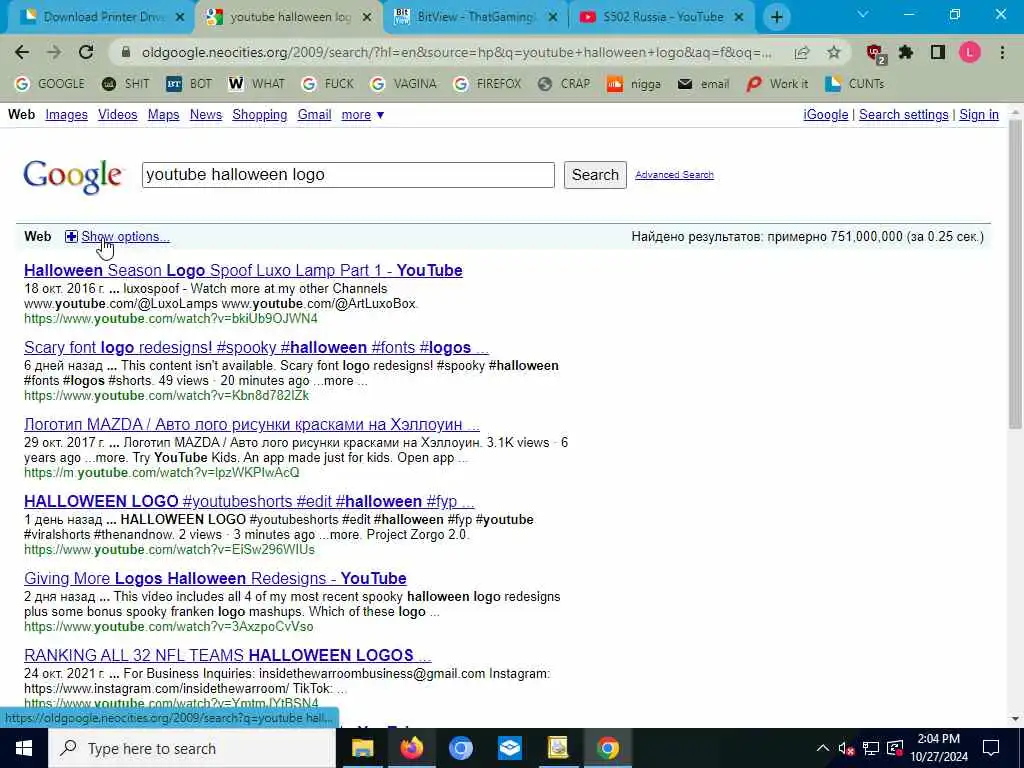
Task: Click the Sign in link
Action: coord(978,115)
